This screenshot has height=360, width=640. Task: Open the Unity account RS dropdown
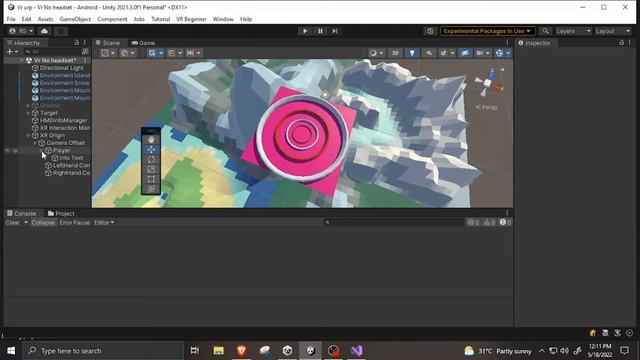click(x=21, y=31)
